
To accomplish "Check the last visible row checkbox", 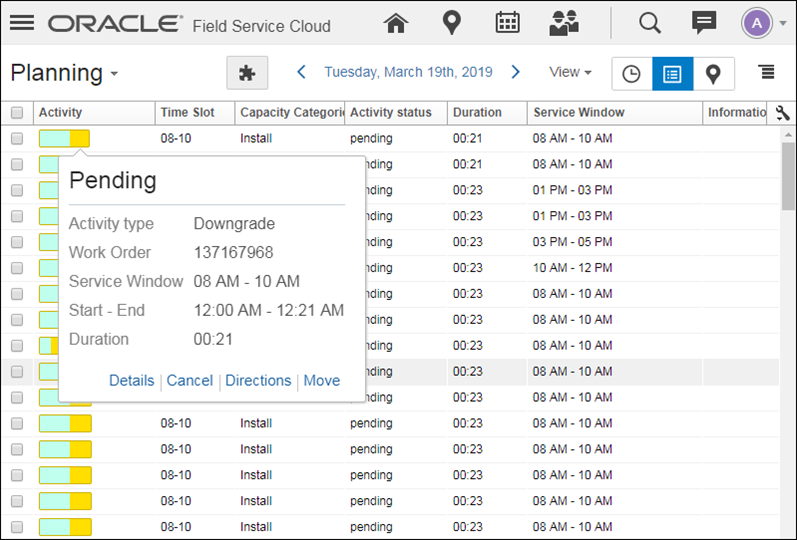I will click(17, 527).
